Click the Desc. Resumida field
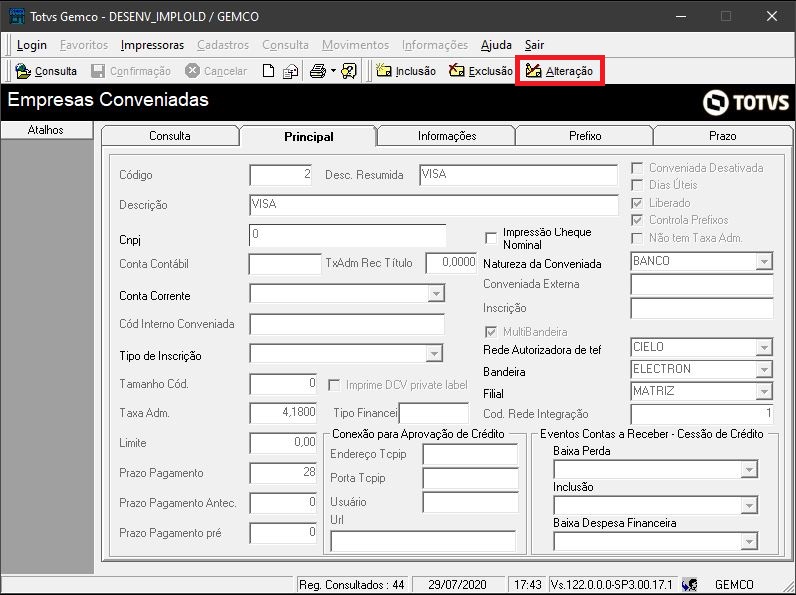This screenshot has width=796, height=595. pos(519,175)
